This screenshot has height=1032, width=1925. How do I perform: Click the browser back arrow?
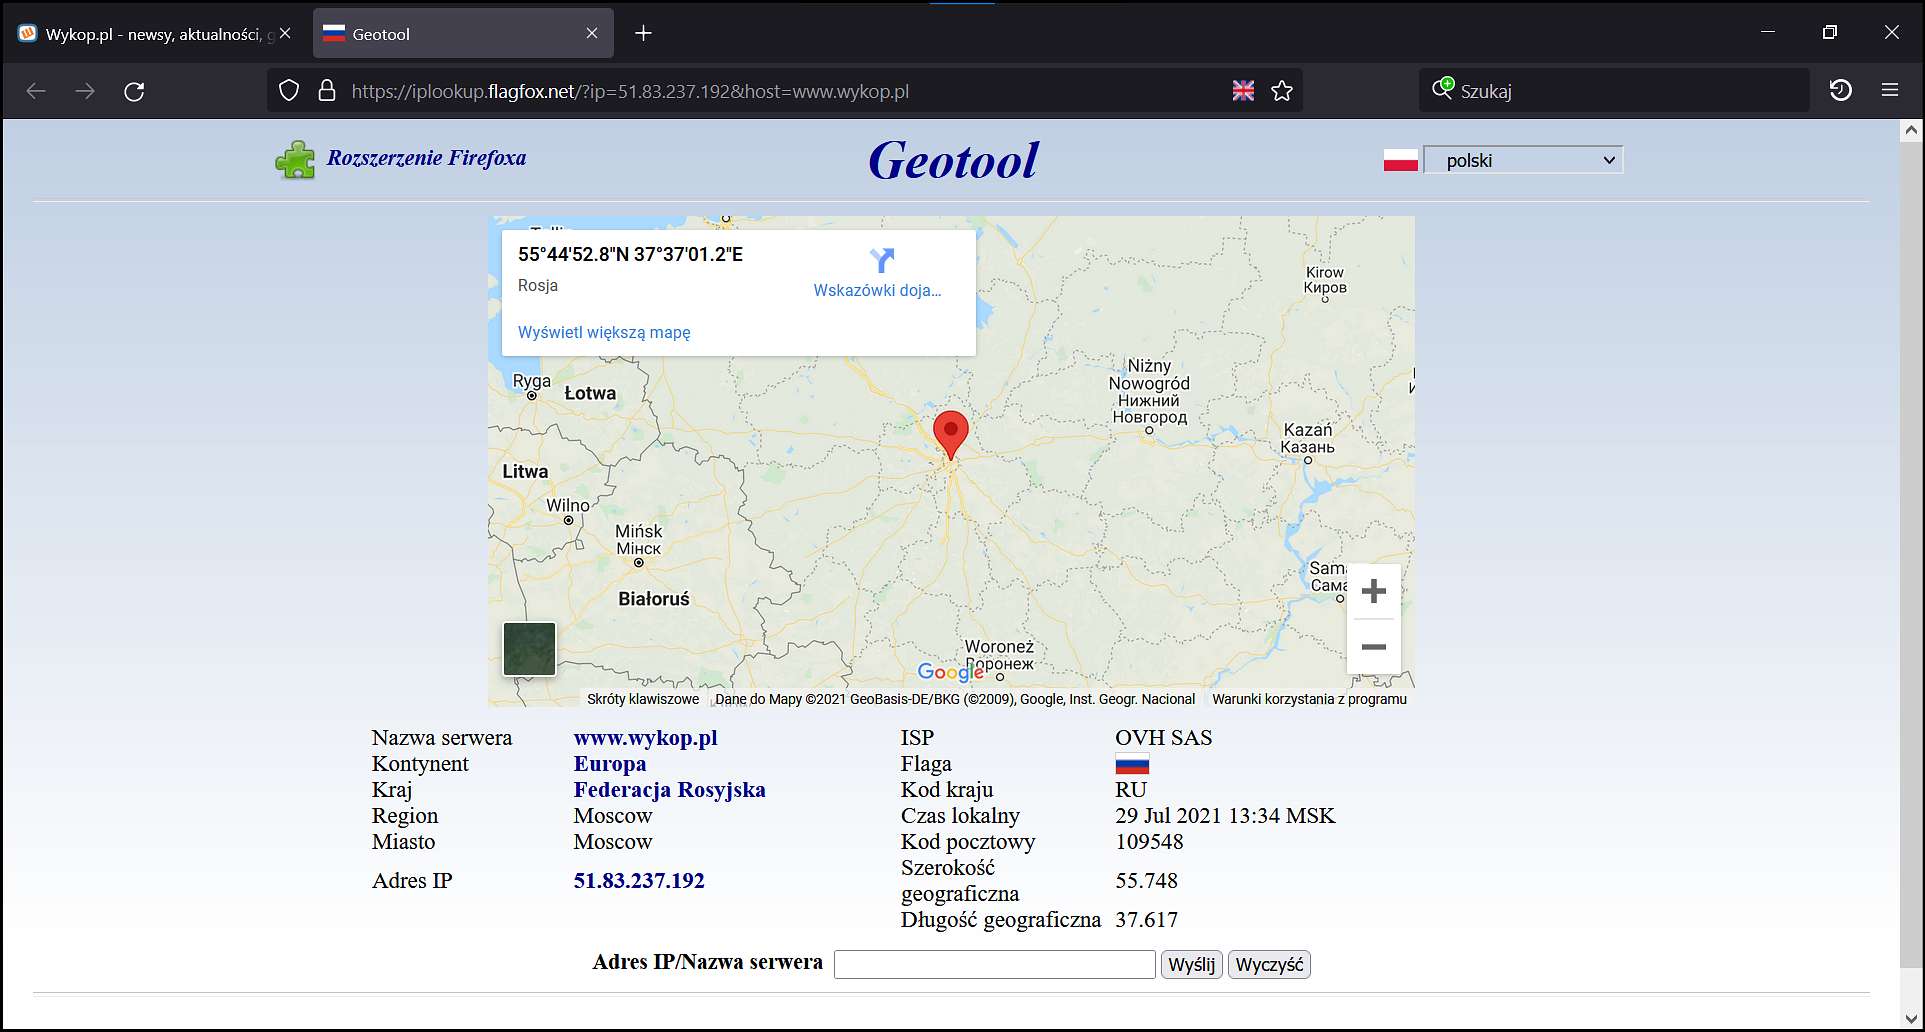36,91
